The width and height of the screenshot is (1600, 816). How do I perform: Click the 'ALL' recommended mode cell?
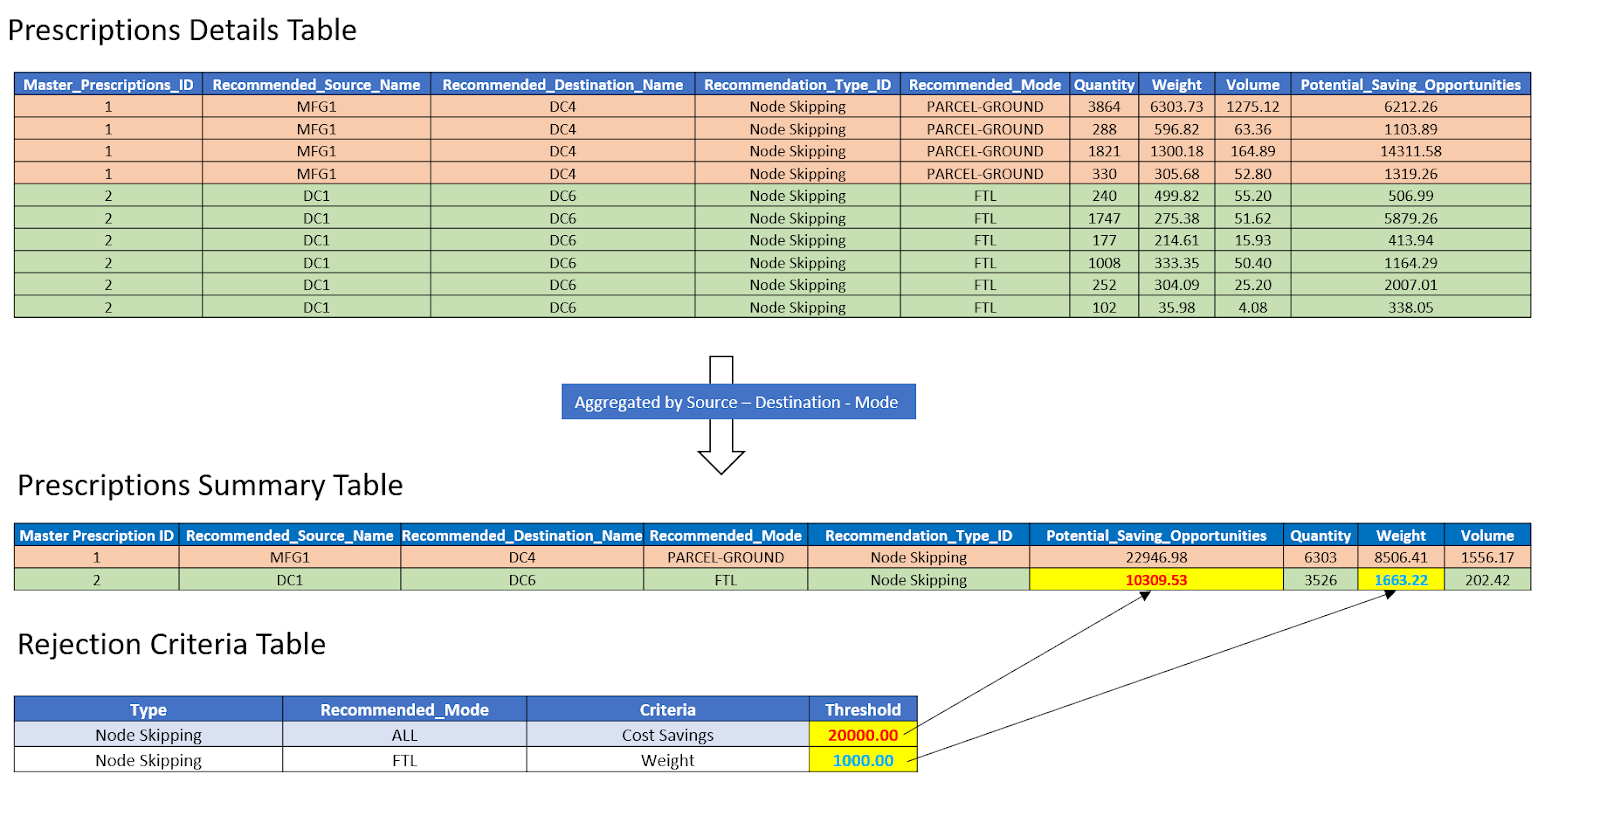[x=404, y=735]
